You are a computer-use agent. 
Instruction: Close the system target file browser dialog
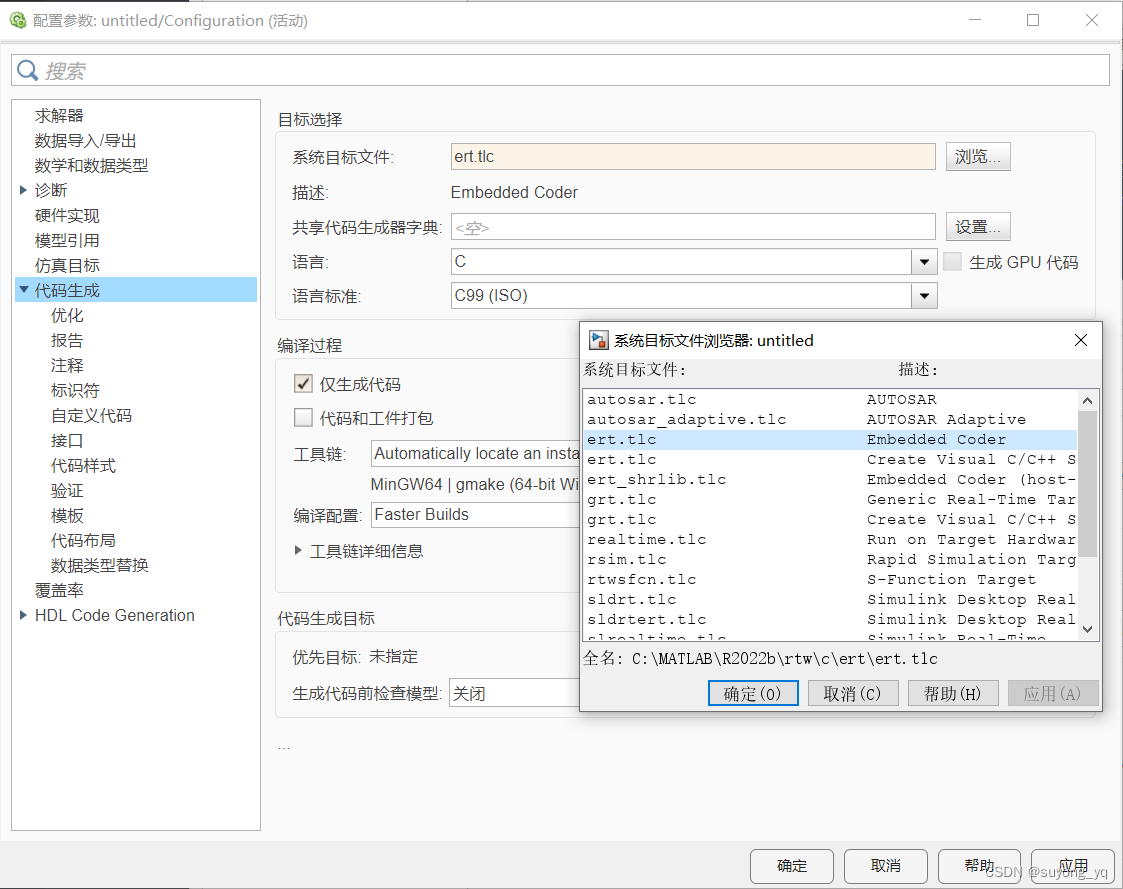(x=1081, y=340)
